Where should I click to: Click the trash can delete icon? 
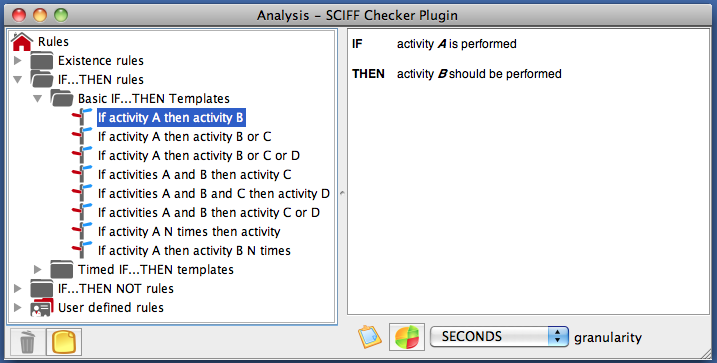tap(27, 342)
